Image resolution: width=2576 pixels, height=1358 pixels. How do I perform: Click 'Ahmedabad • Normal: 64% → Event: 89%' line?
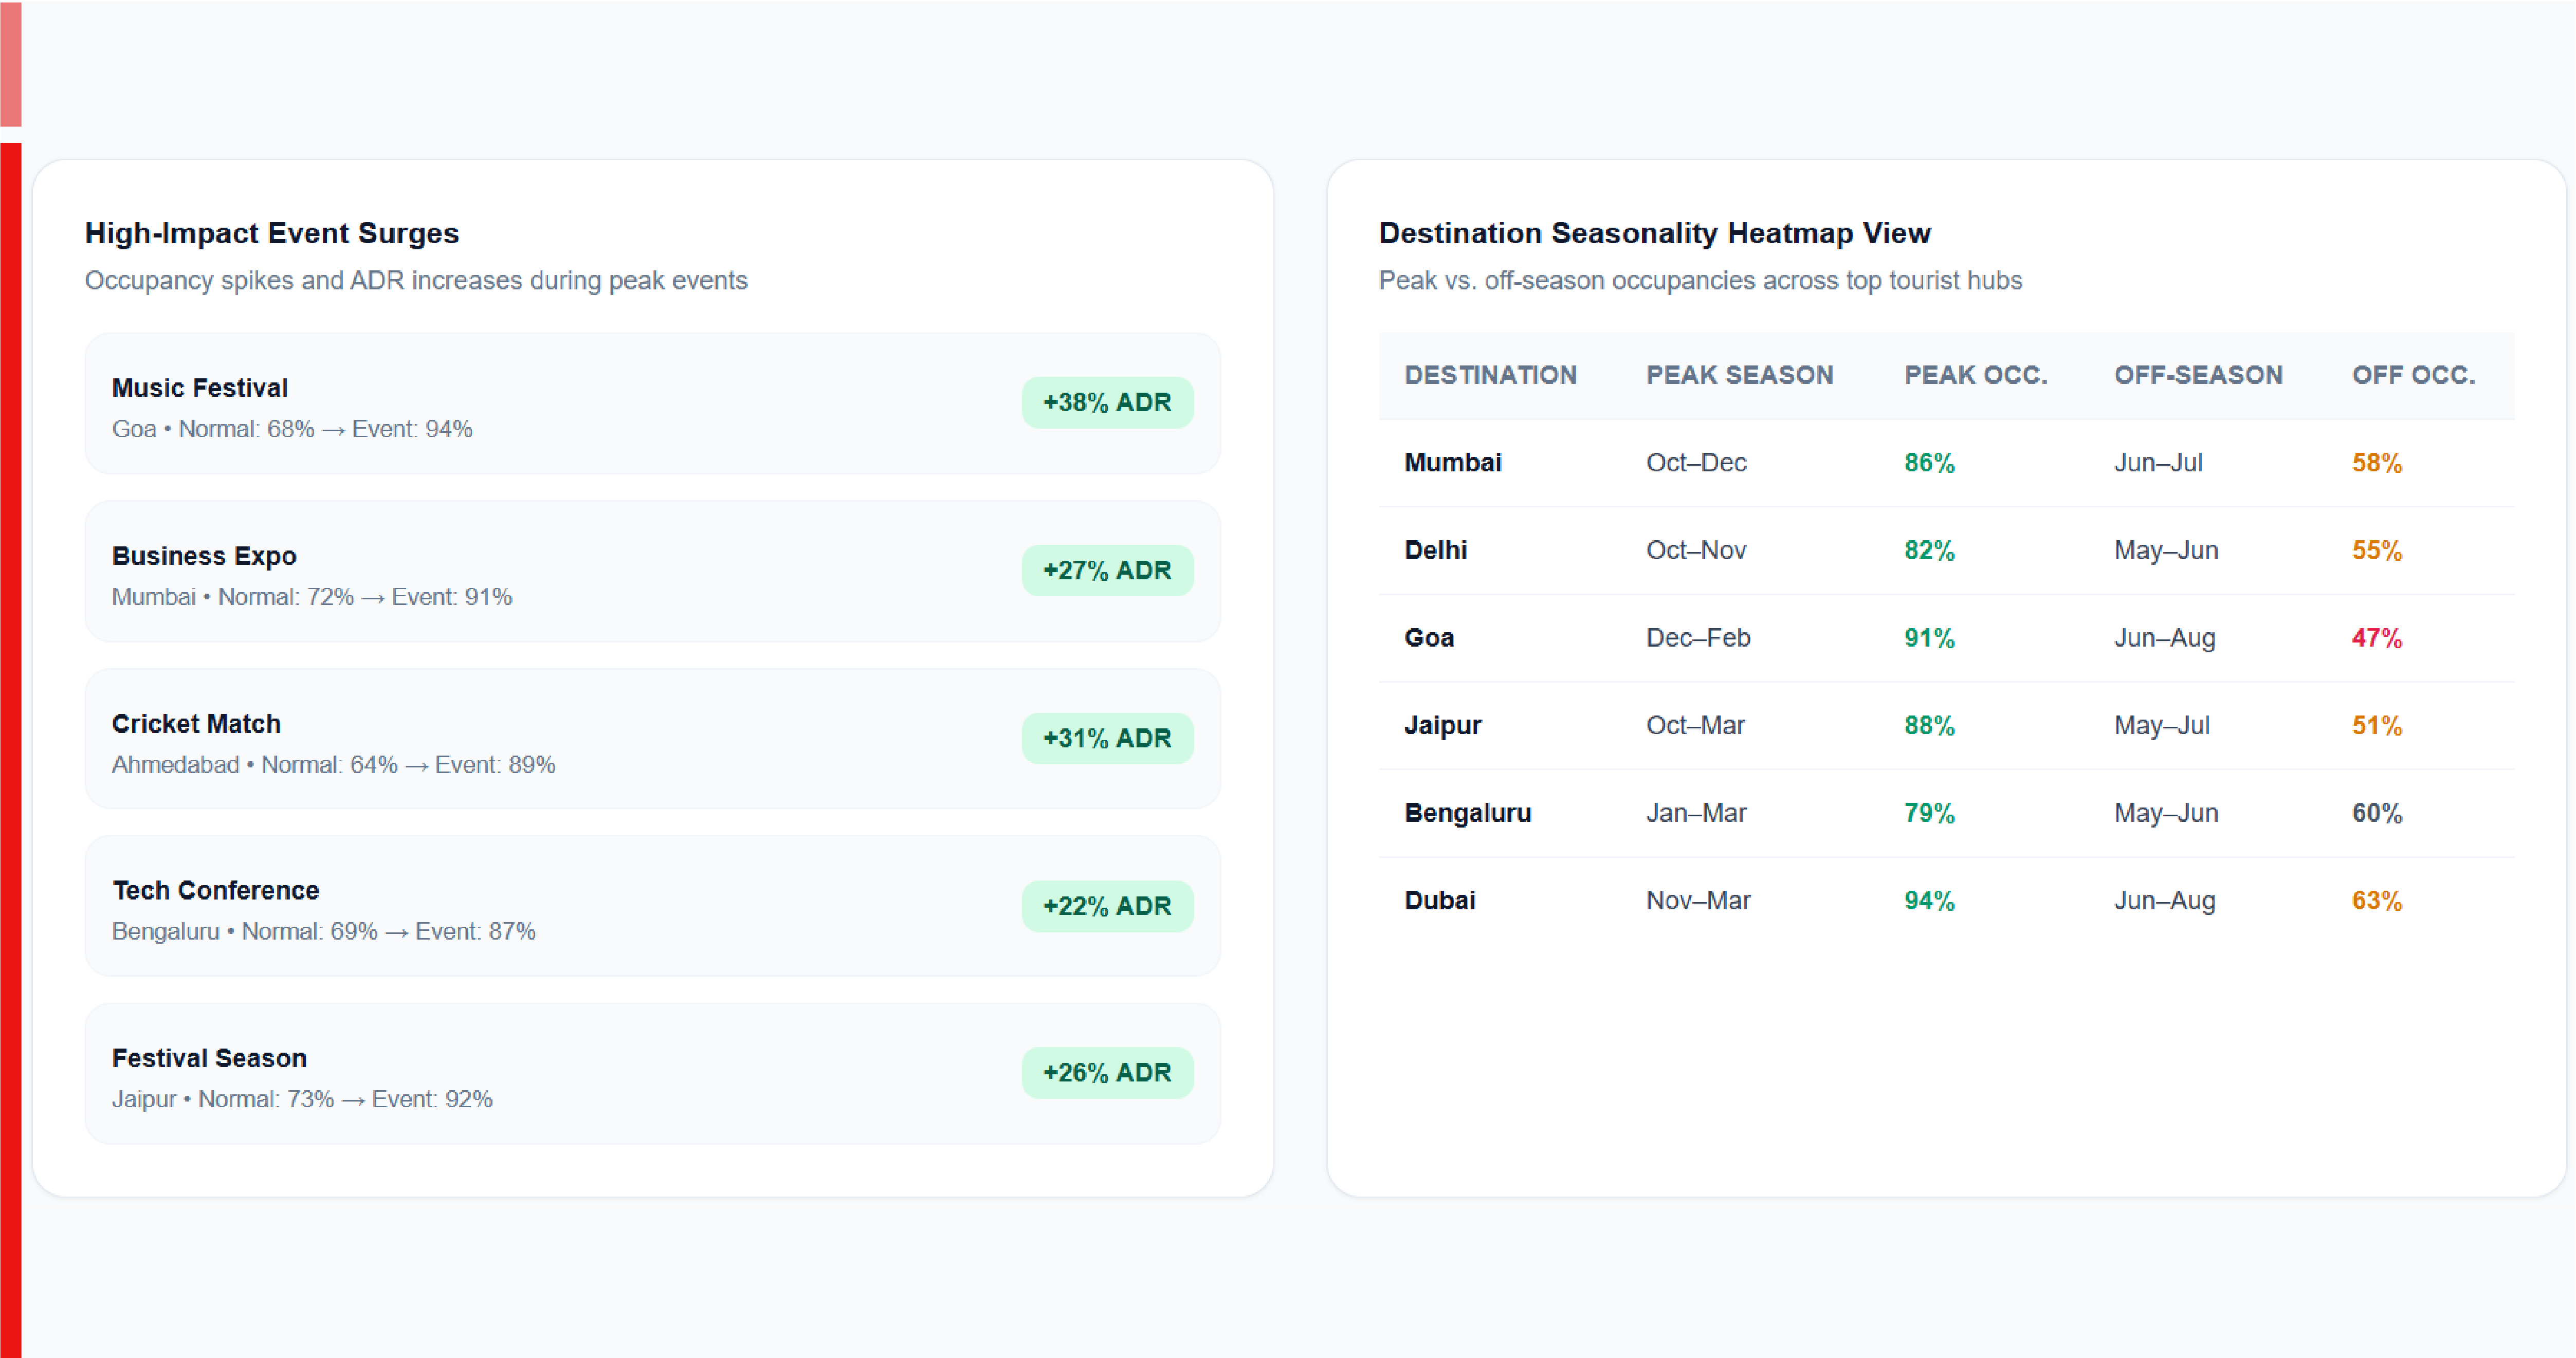[333, 765]
